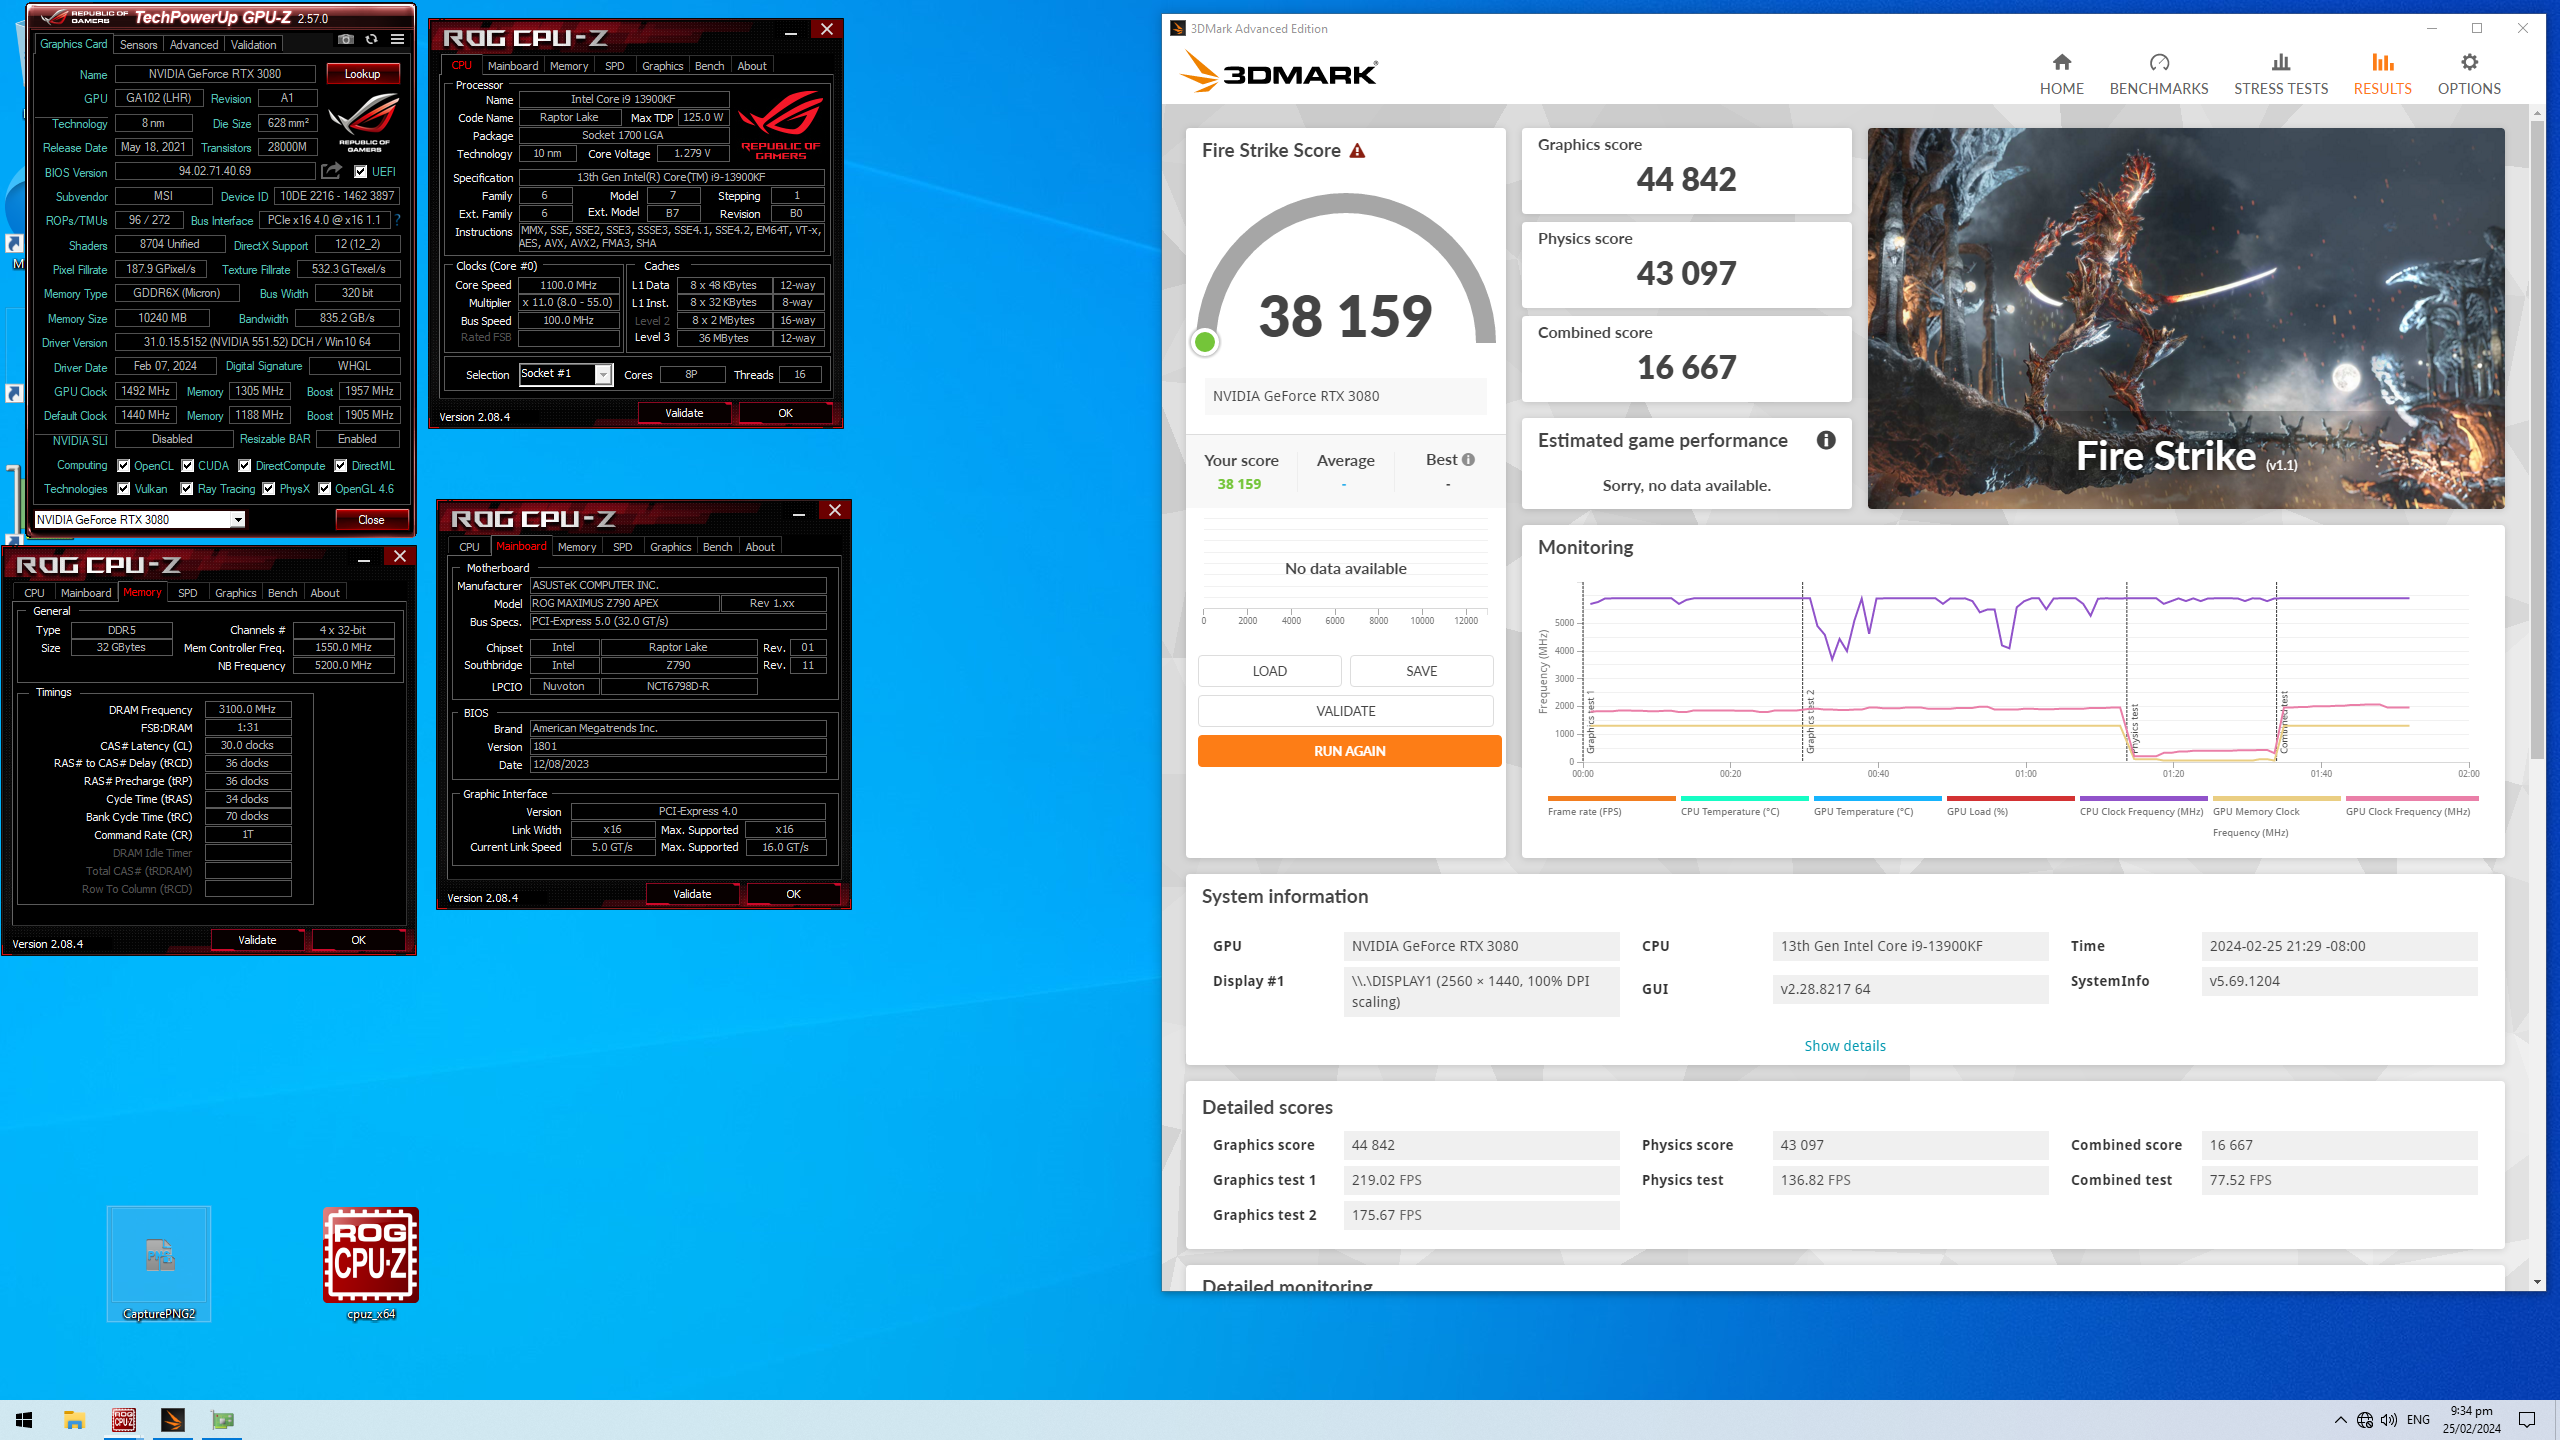Toggle Ray Tracing checkbox
The image size is (2560, 1440).
(187, 489)
